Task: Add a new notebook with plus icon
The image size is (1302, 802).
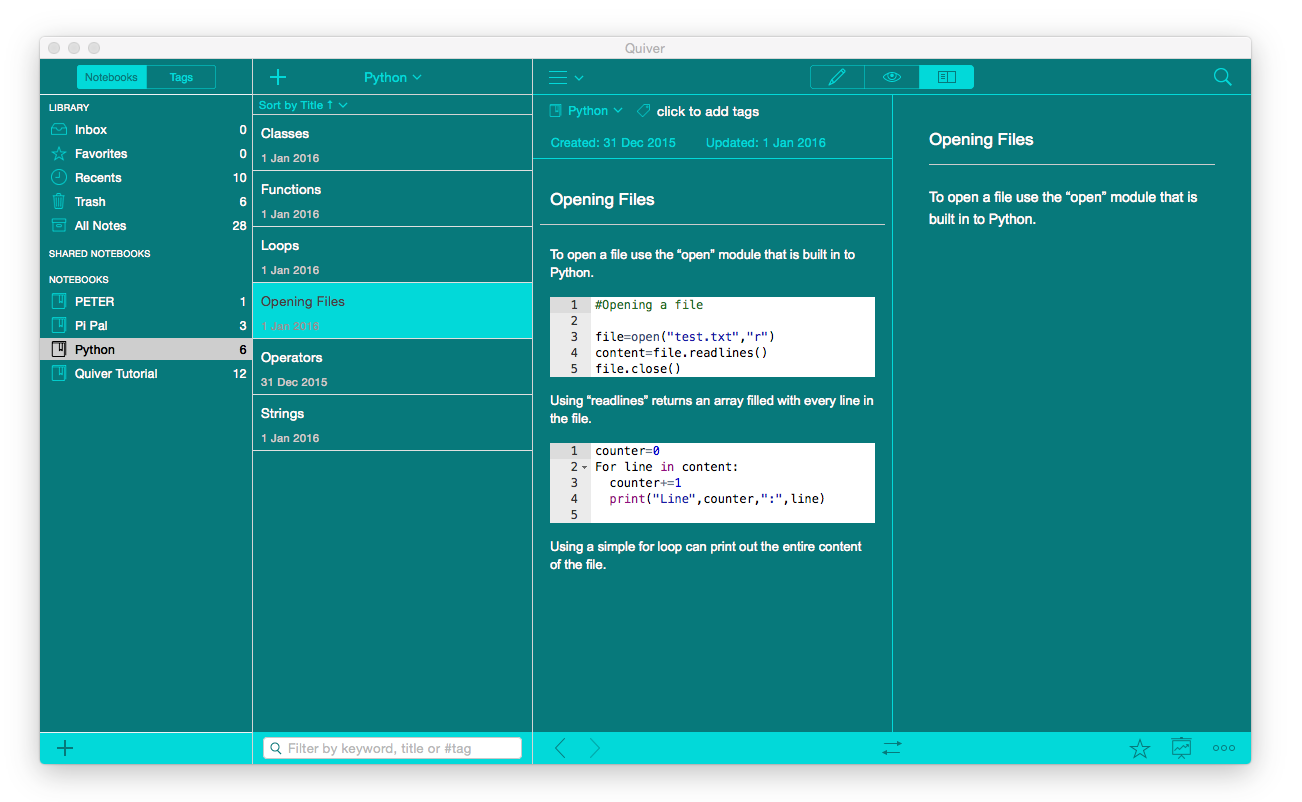Action: (65, 748)
